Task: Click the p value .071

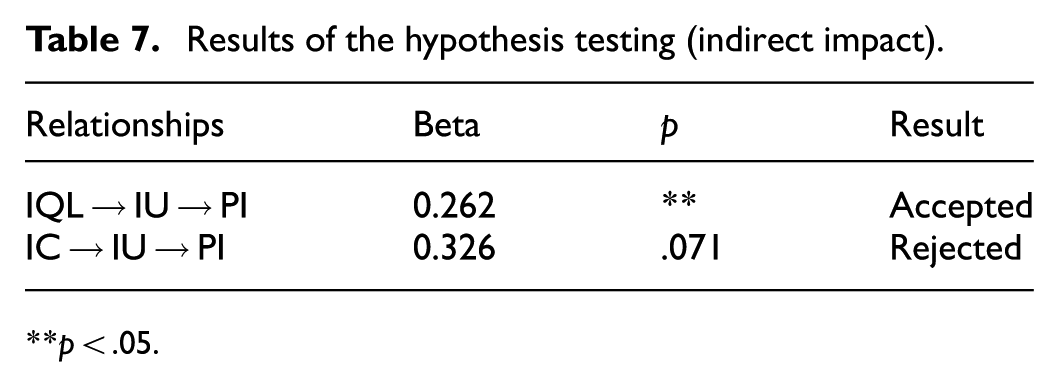Action: click(690, 249)
